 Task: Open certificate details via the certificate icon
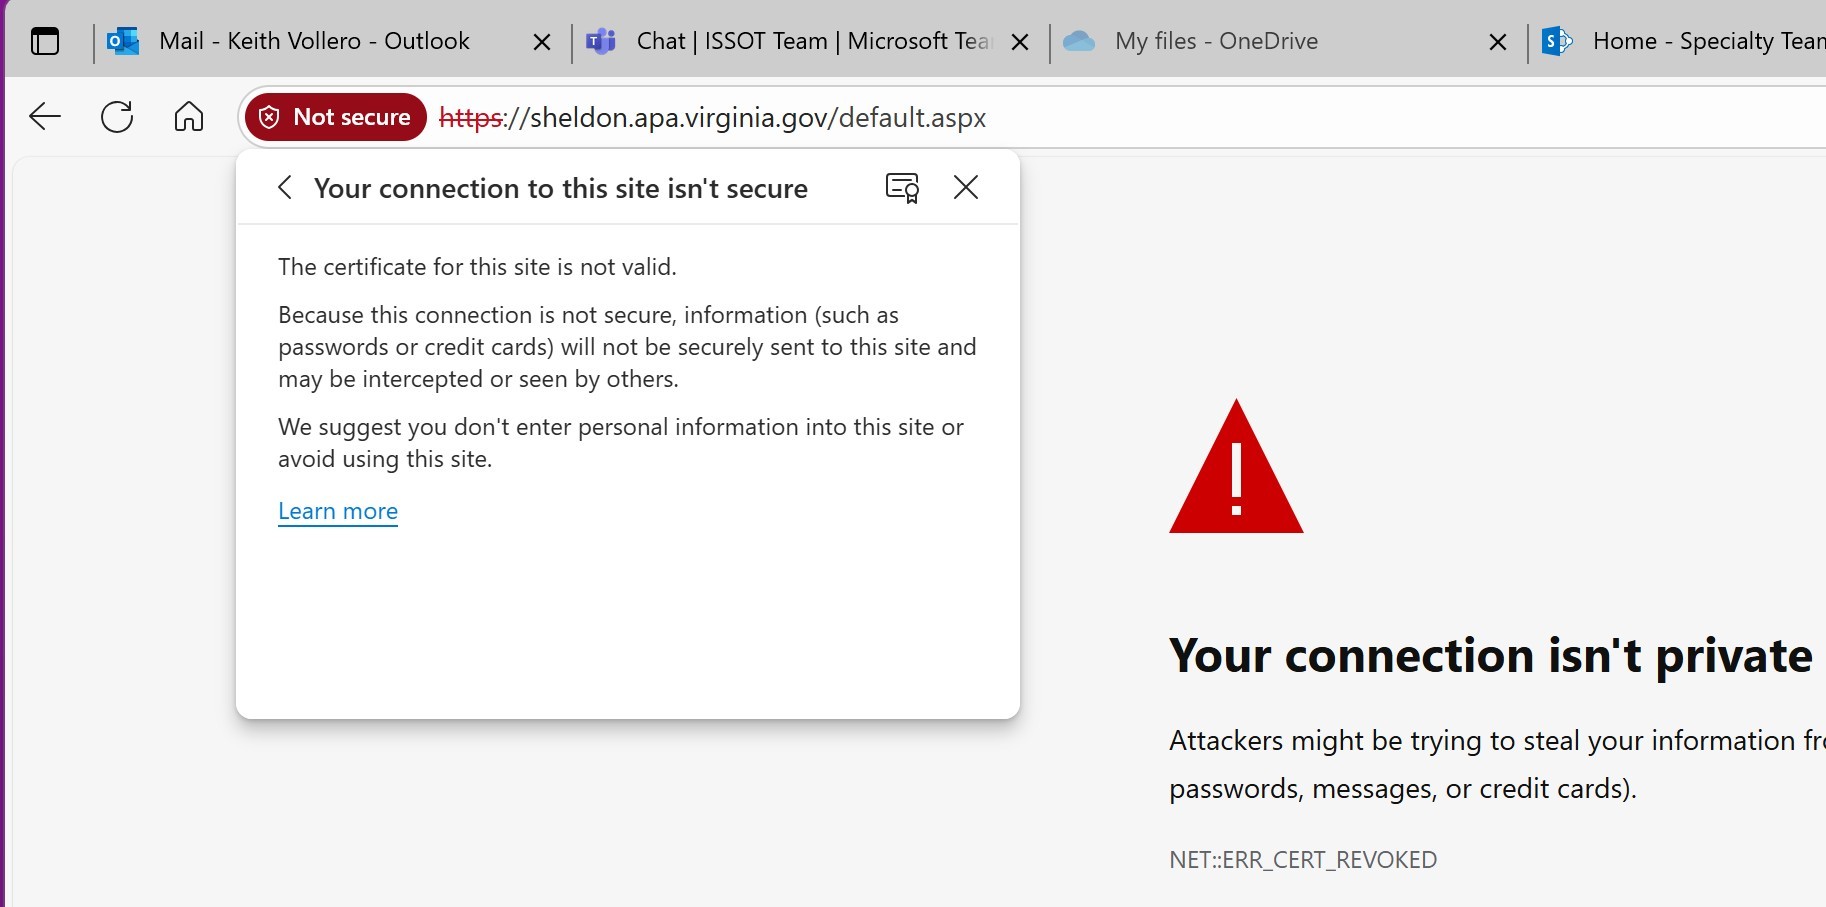[899, 187]
